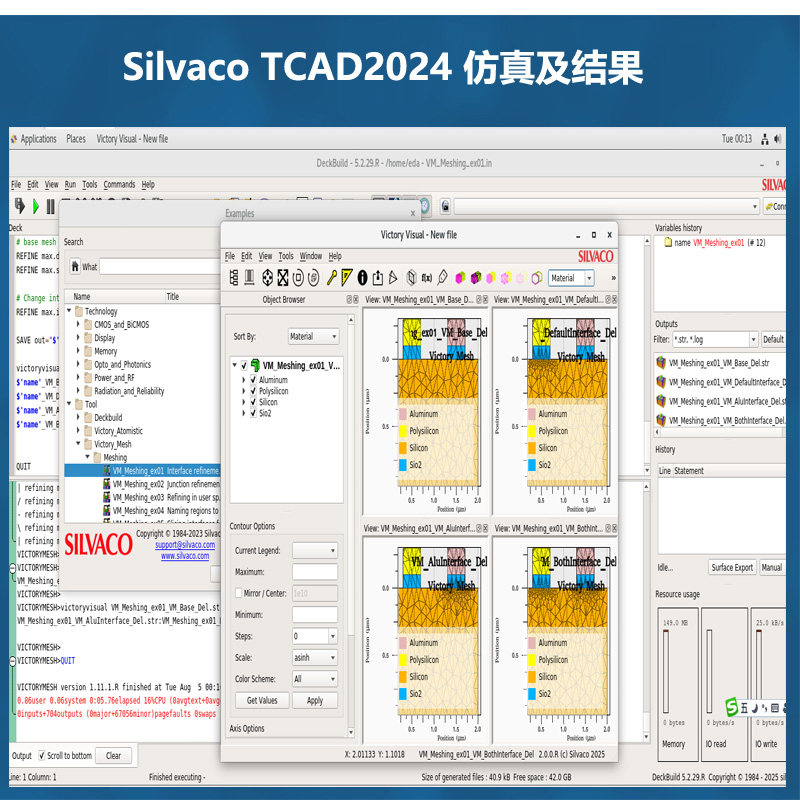Image resolution: width=800 pixels, height=800 pixels.
Task: Click the zoom-to-fit crossed box icon
Action: point(283,278)
